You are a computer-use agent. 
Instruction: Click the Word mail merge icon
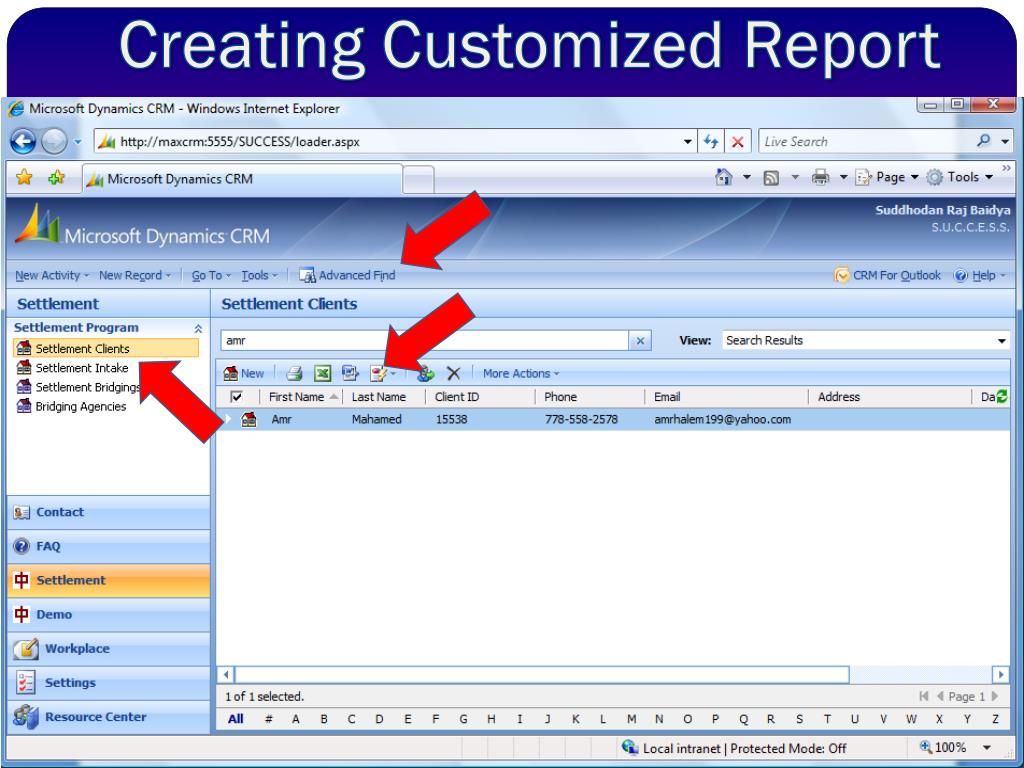click(x=350, y=374)
